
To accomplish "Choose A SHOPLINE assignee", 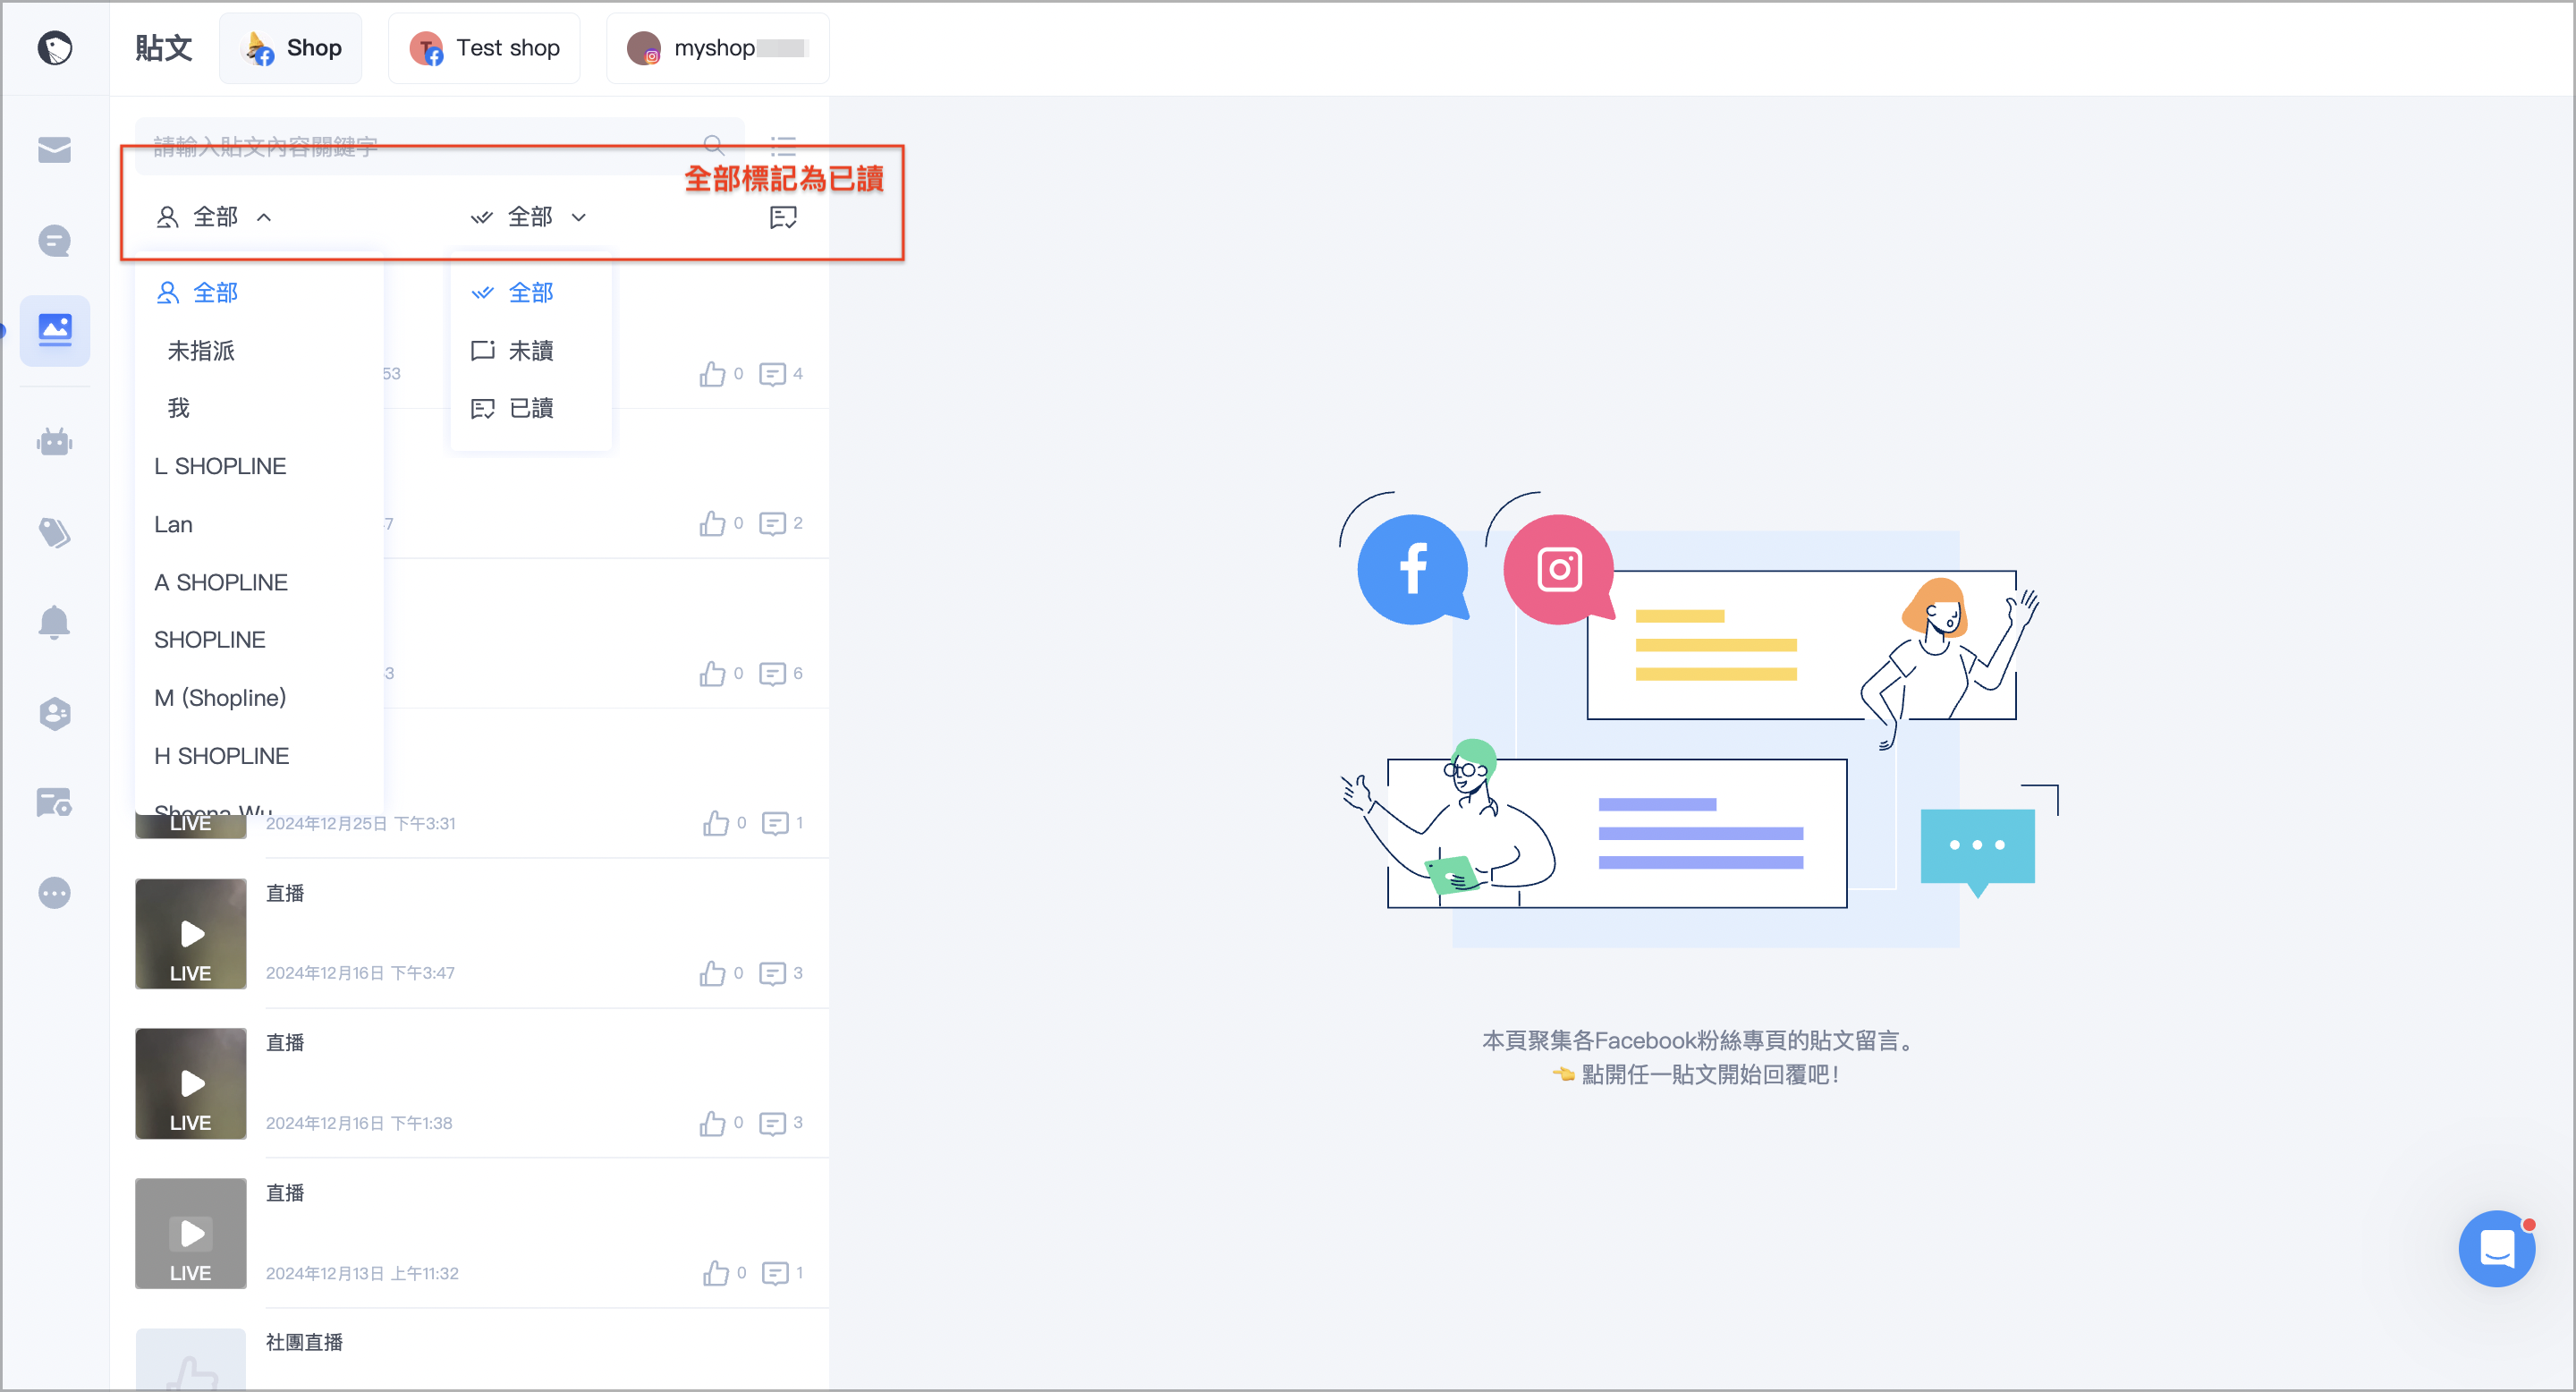I will (x=259, y=582).
